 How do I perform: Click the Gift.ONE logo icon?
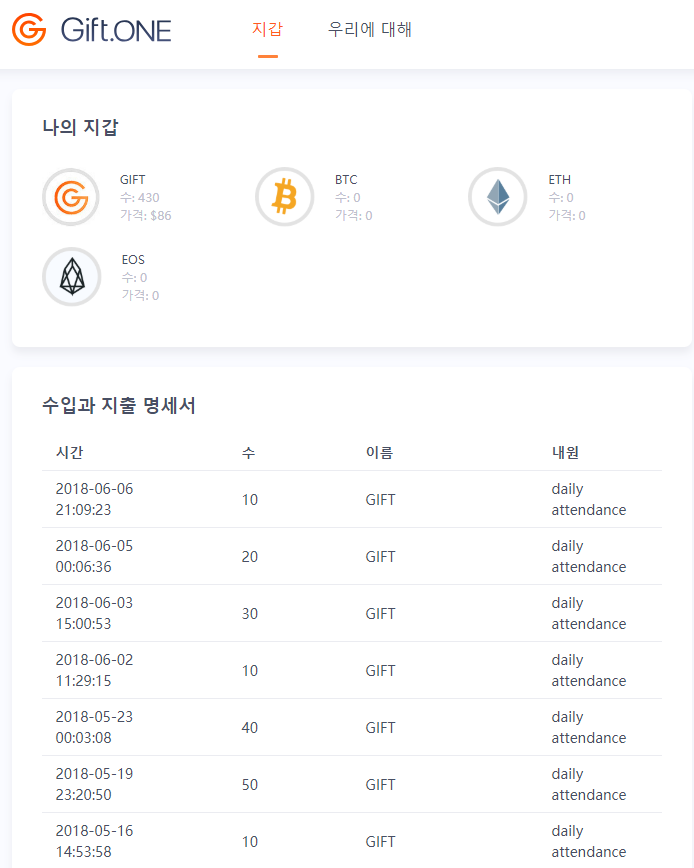[x=29, y=30]
